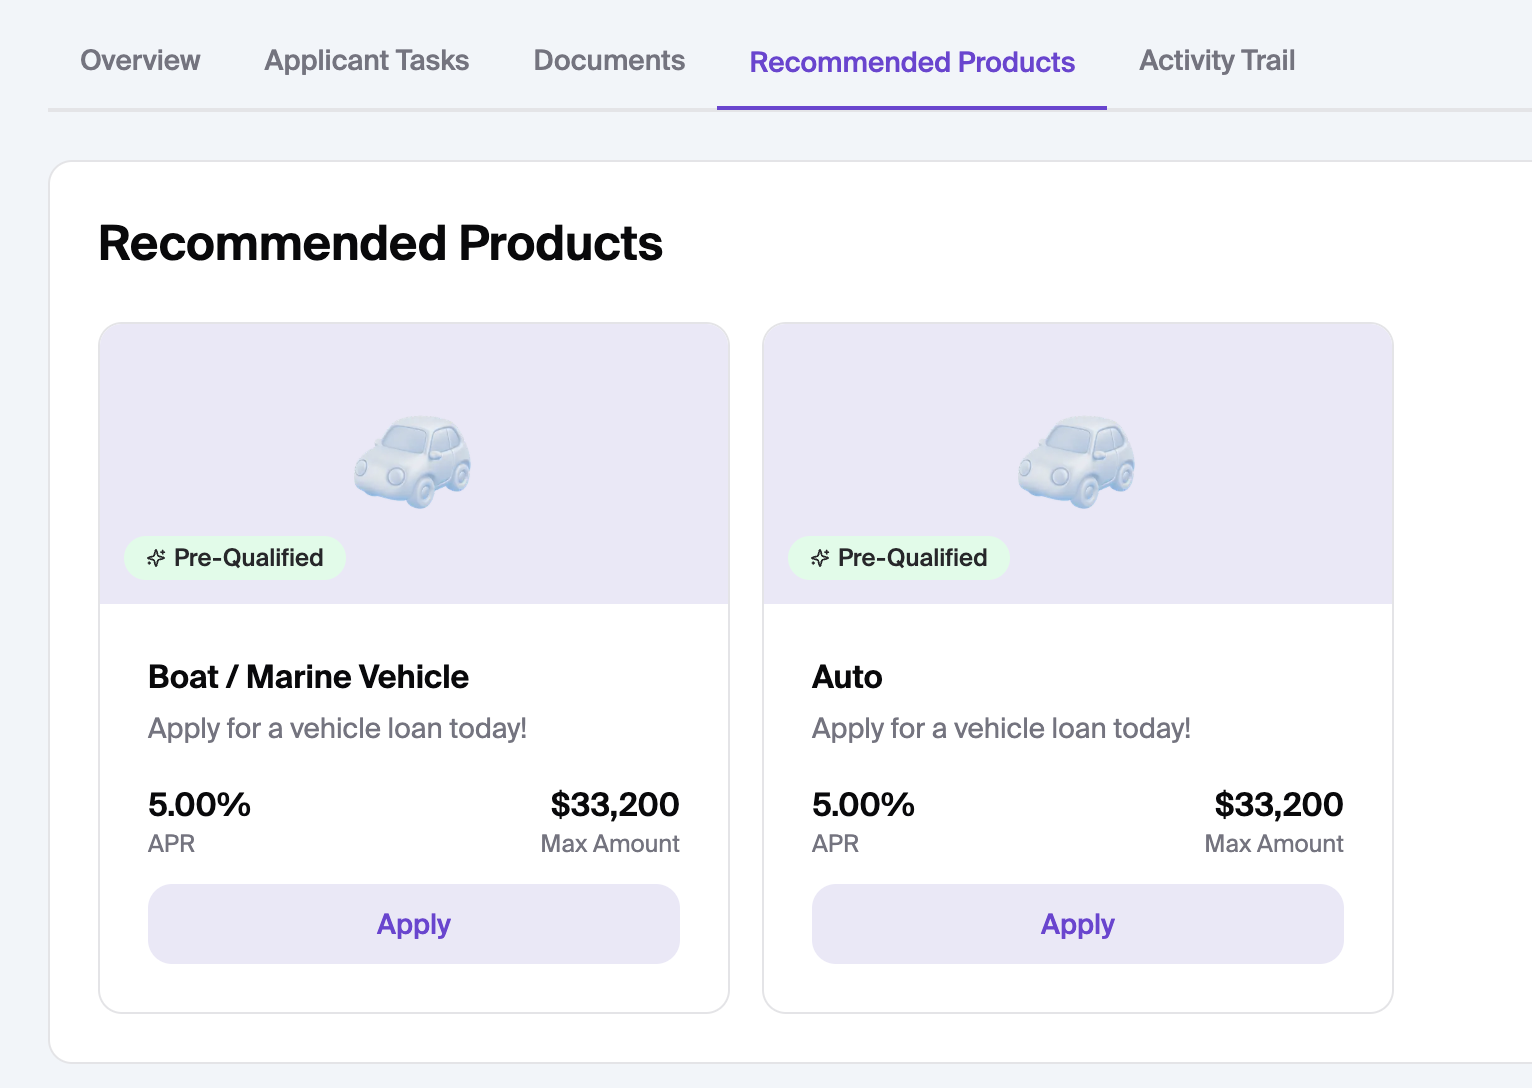Click the Auto product title
1532x1088 pixels.
847,677
